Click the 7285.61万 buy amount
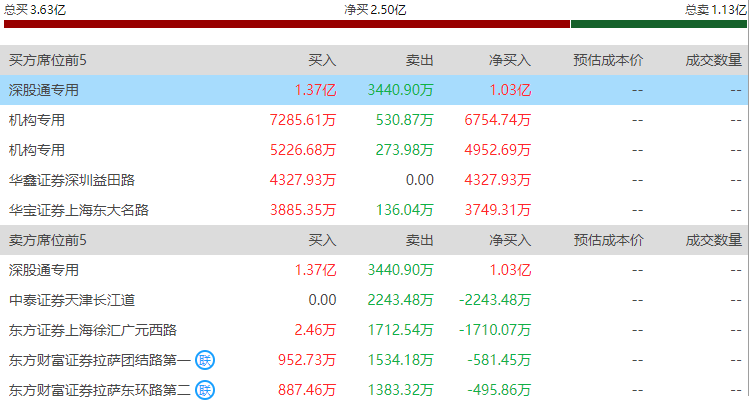This screenshot has width=749, height=402. click(303, 120)
